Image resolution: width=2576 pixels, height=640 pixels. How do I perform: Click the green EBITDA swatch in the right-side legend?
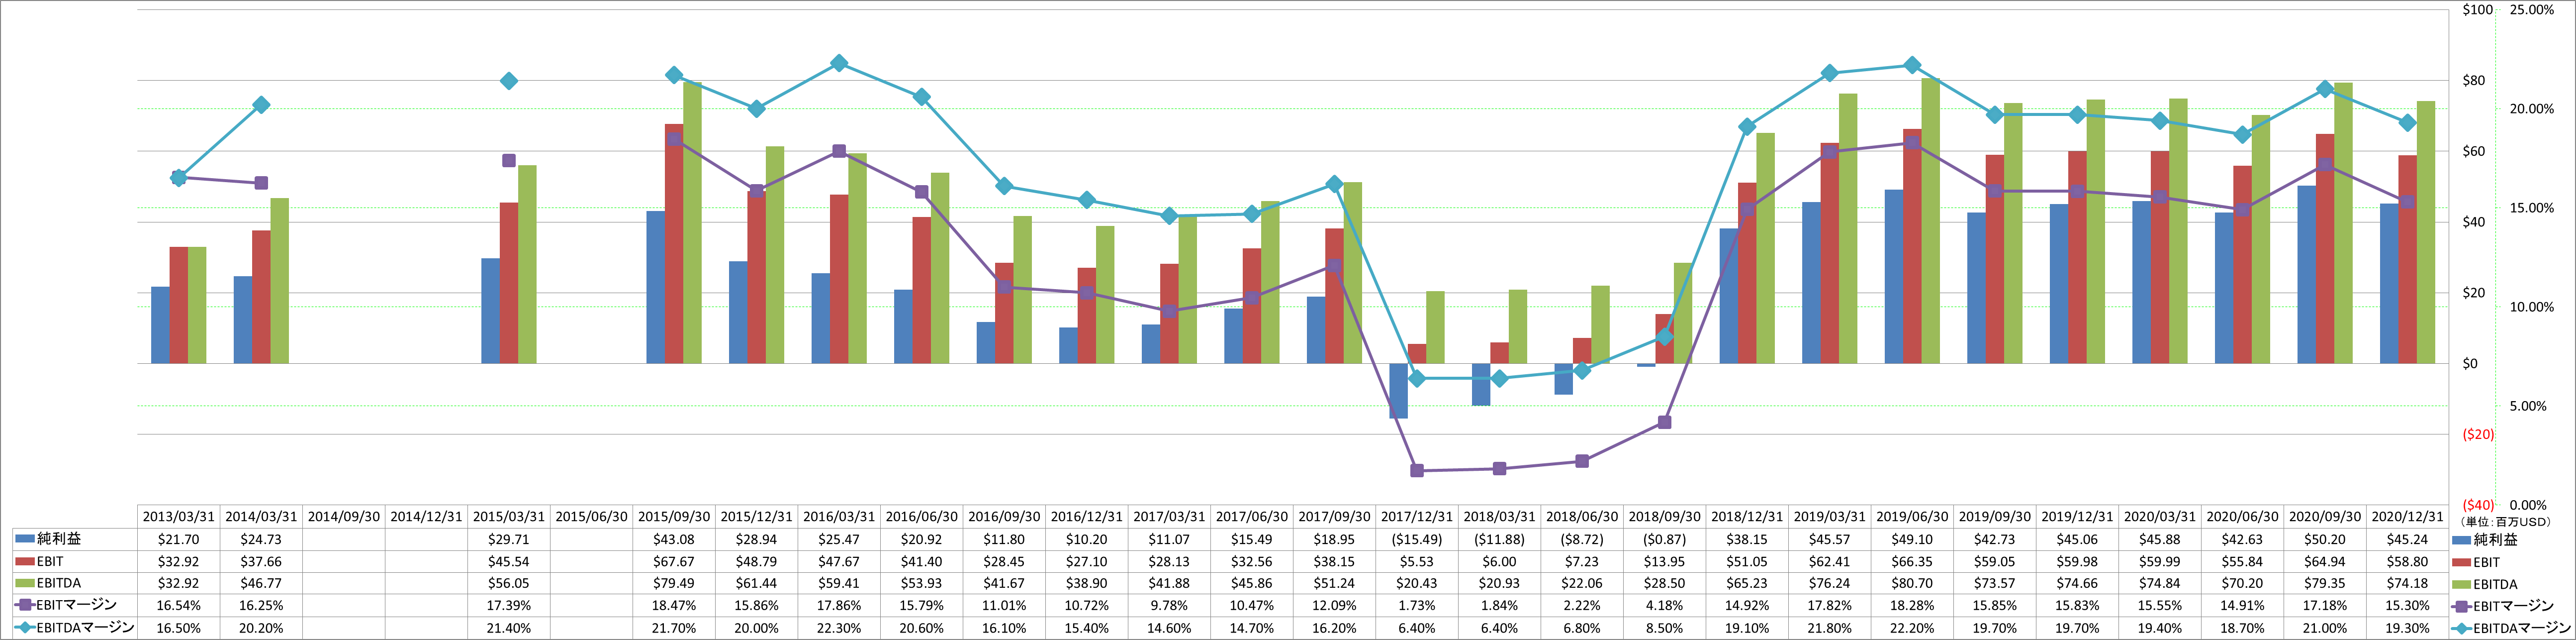tap(2462, 584)
